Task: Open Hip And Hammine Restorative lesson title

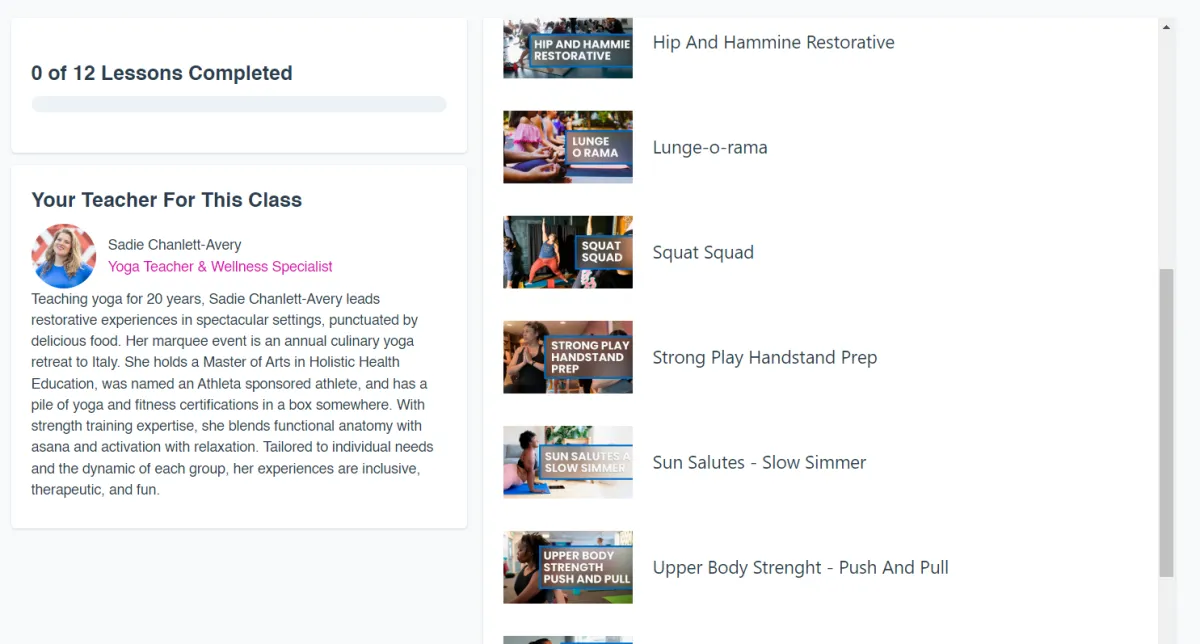Action: [x=773, y=42]
